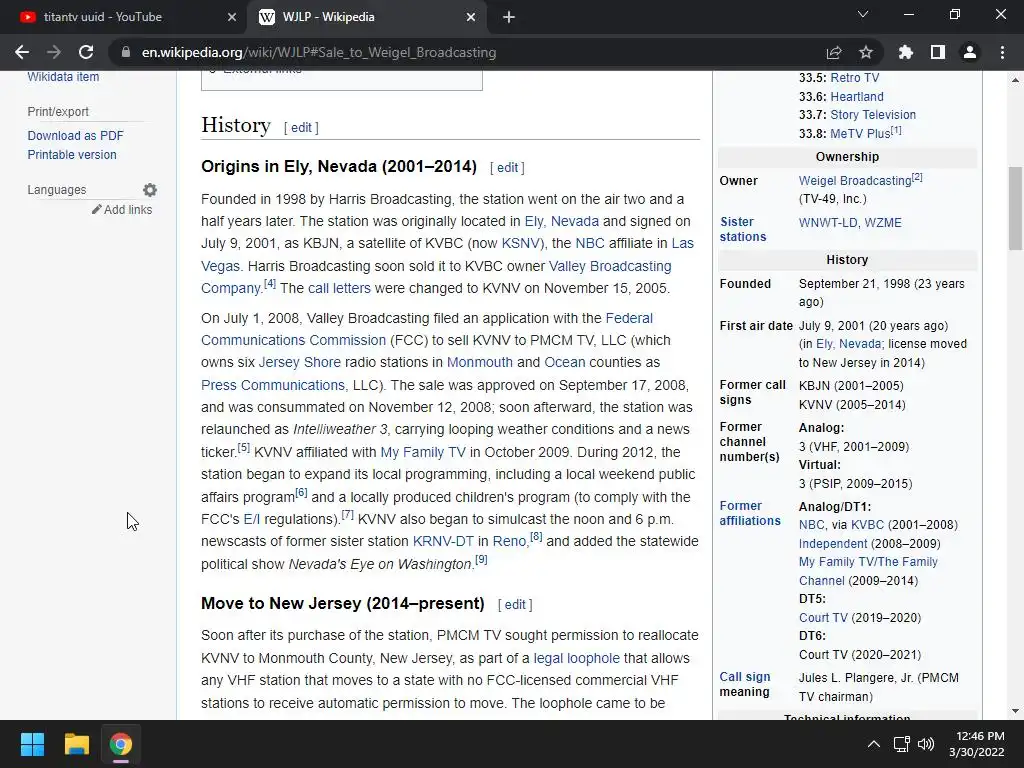Edit the Move to New Jersey section
The height and width of the screenshot is (768, 1024).
515,605
